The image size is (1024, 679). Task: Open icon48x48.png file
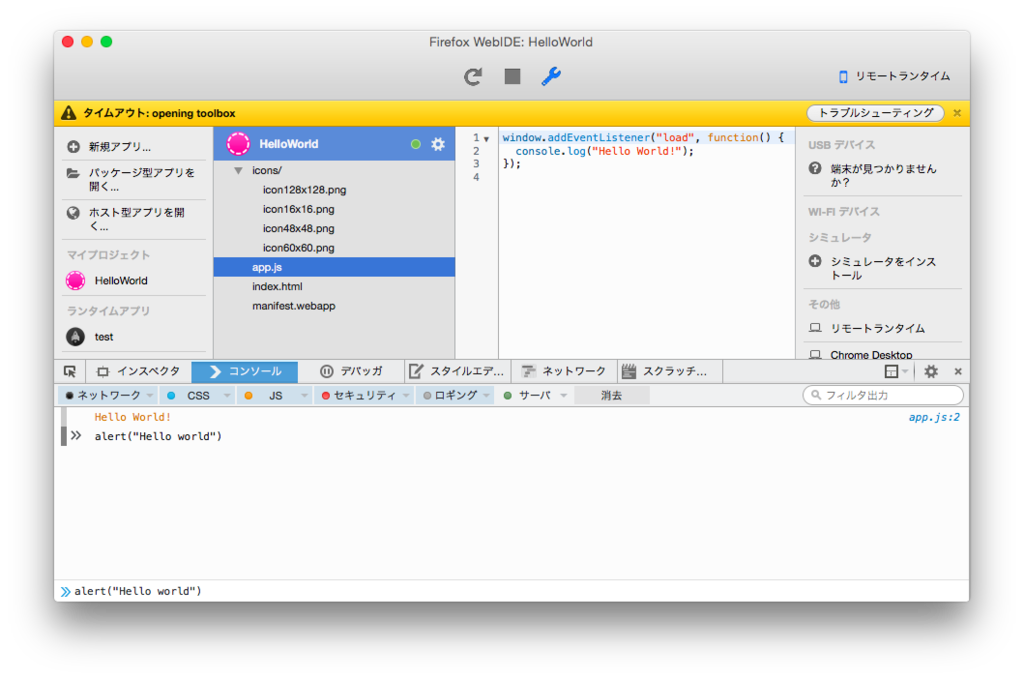298,229
